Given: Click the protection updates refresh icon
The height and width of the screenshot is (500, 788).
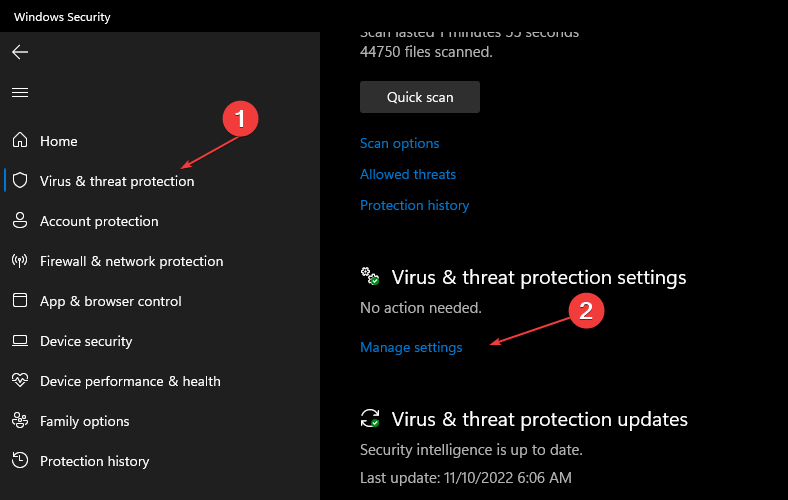Looking at the screenshot, I should point(370,418).
